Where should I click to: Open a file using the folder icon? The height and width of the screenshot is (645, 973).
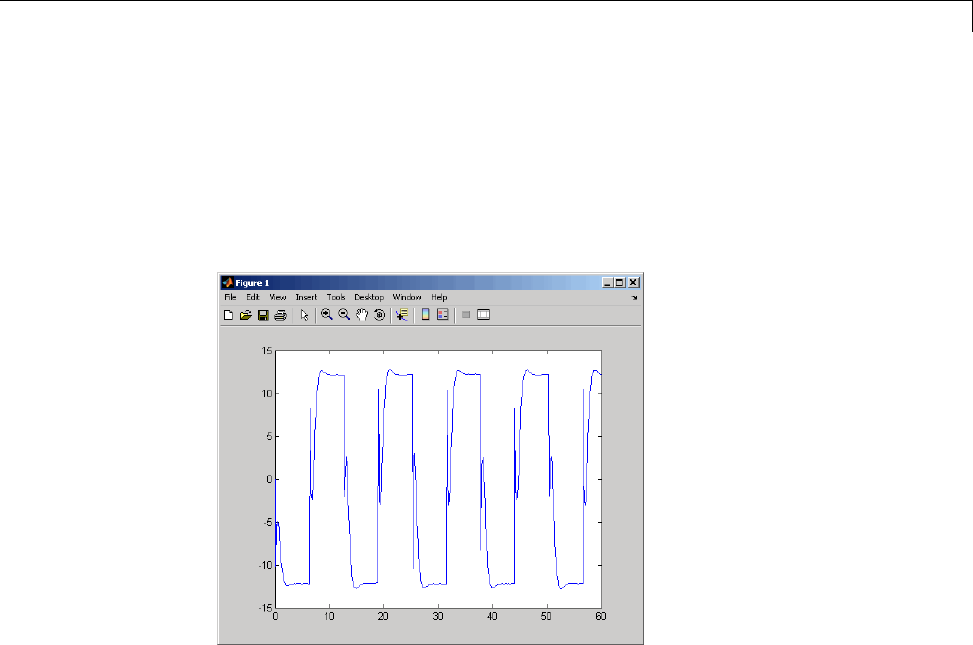click(246, 315)
